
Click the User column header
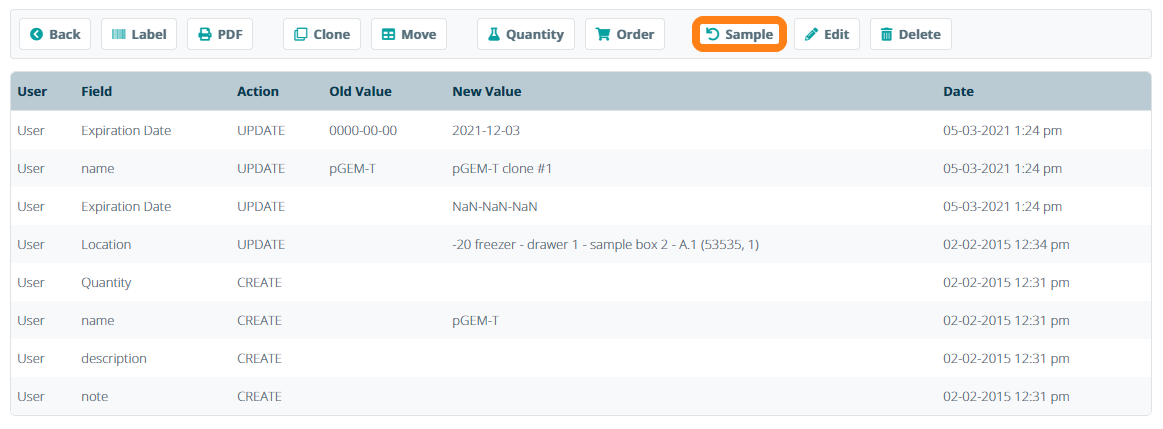click(32, 91)
